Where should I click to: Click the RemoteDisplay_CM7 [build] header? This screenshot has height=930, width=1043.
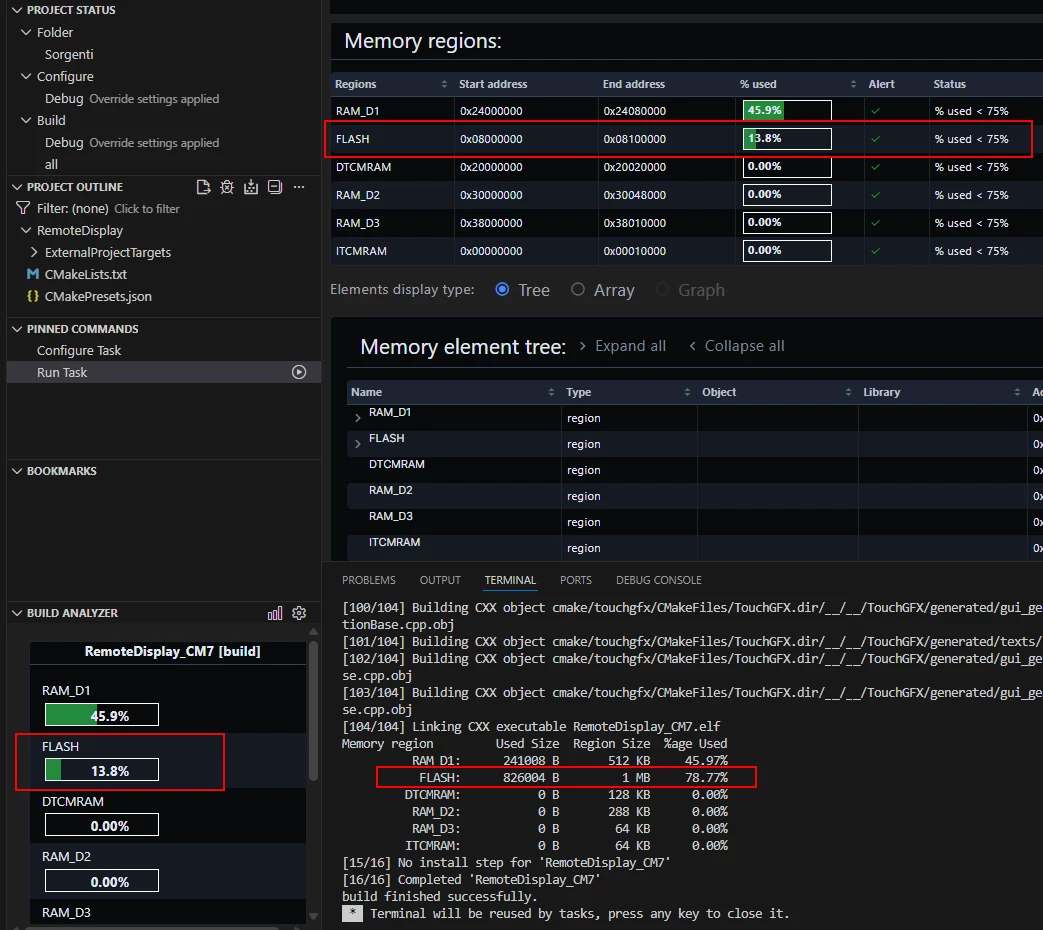point(172,651)
